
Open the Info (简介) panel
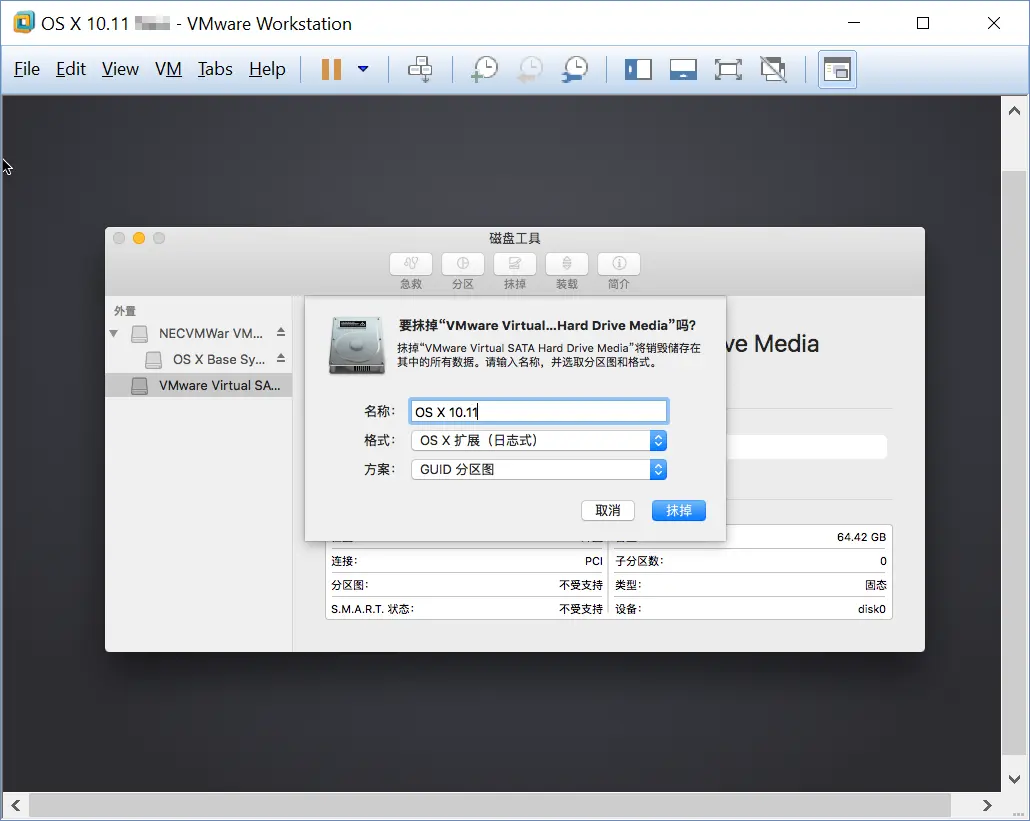618,264
